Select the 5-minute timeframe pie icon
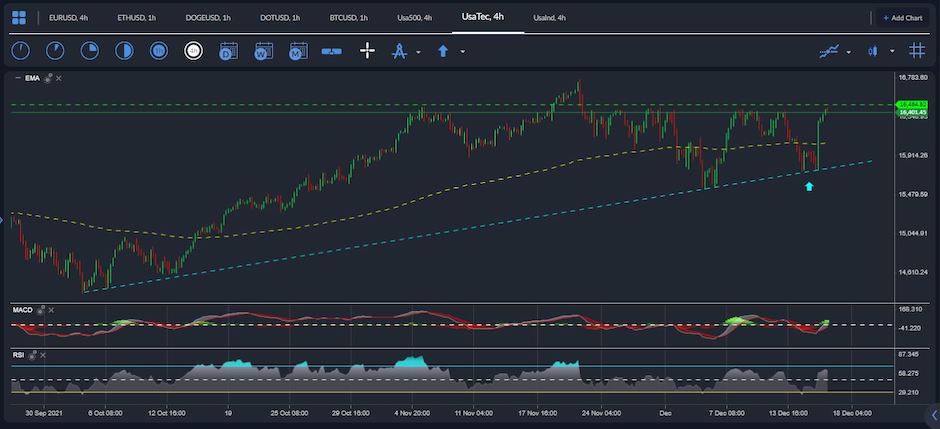Screen dimensions: 940x429 [55, 51]
